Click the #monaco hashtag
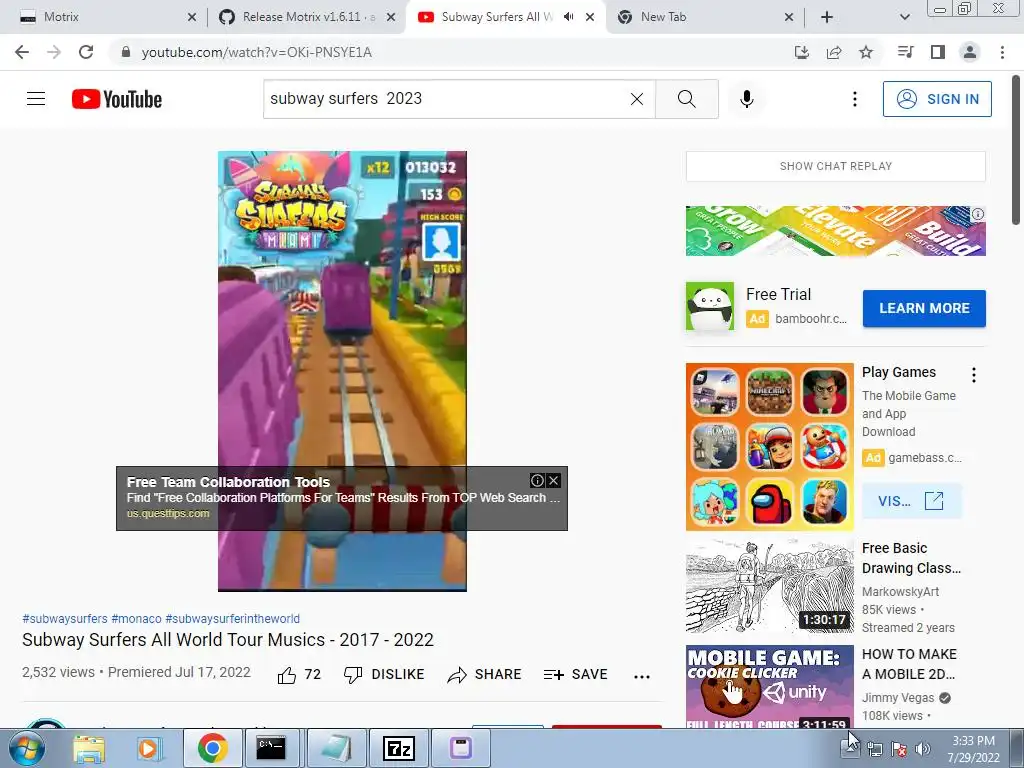This screenshot has height=768, width=1024. [x=136, y=618]
